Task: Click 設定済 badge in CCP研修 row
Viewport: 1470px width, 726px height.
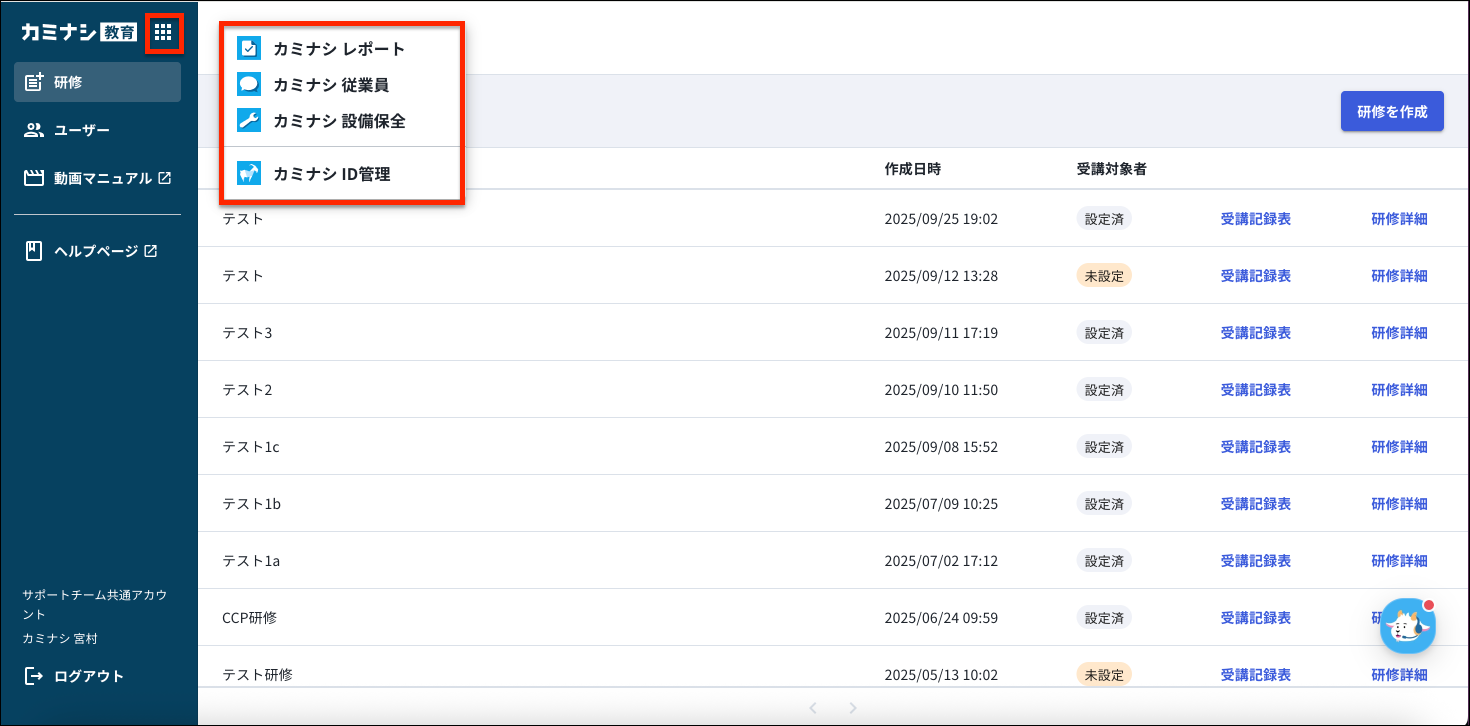Action: pos(1104,617)
